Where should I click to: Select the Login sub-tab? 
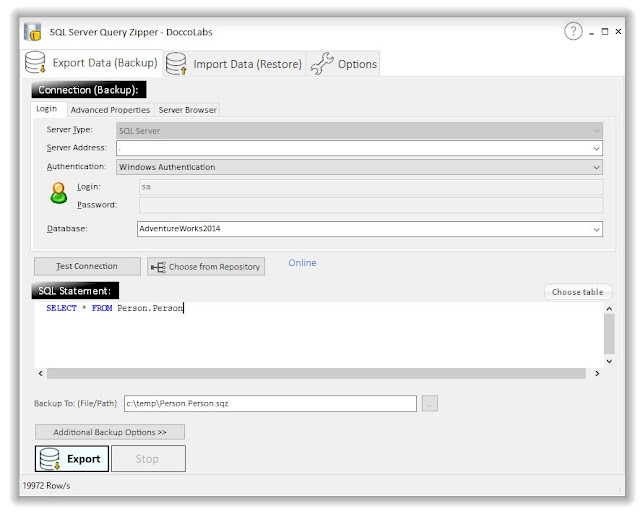[47, 109]
